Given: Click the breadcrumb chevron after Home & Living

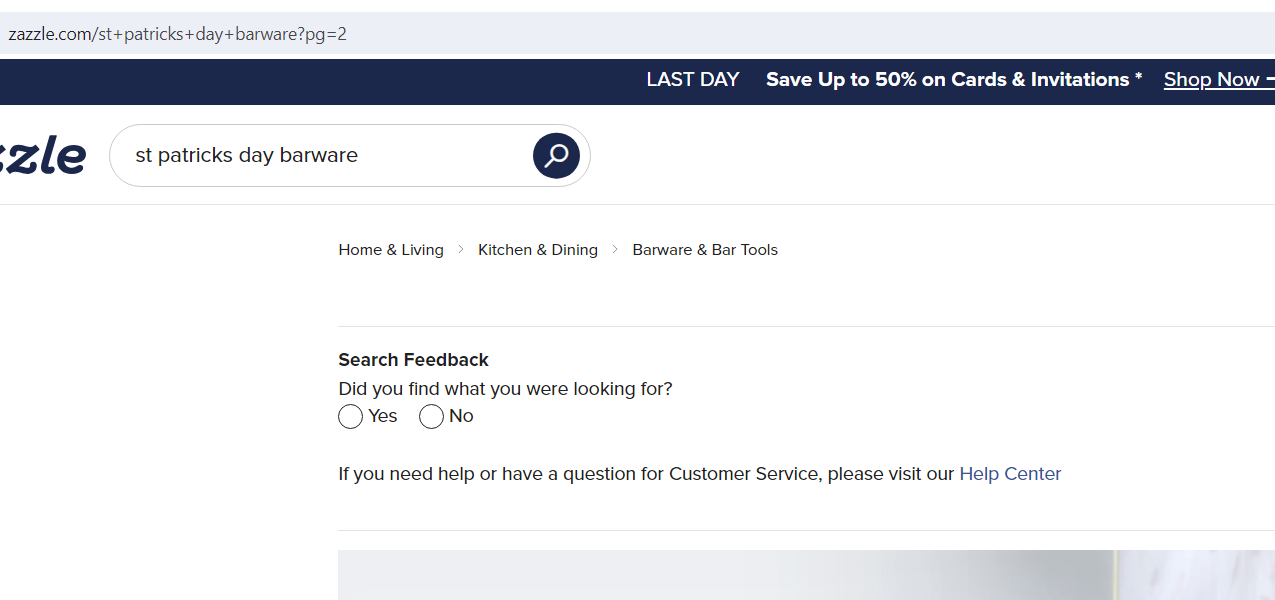Looking at the screenshot, I should click(x=461, y=250).
